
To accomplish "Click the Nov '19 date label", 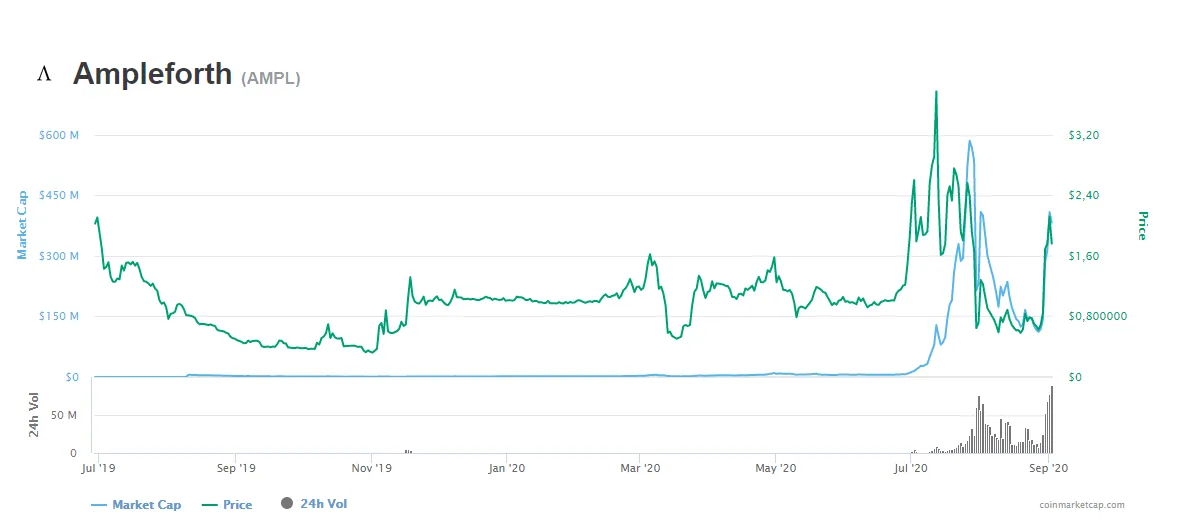I will (372, 468).
